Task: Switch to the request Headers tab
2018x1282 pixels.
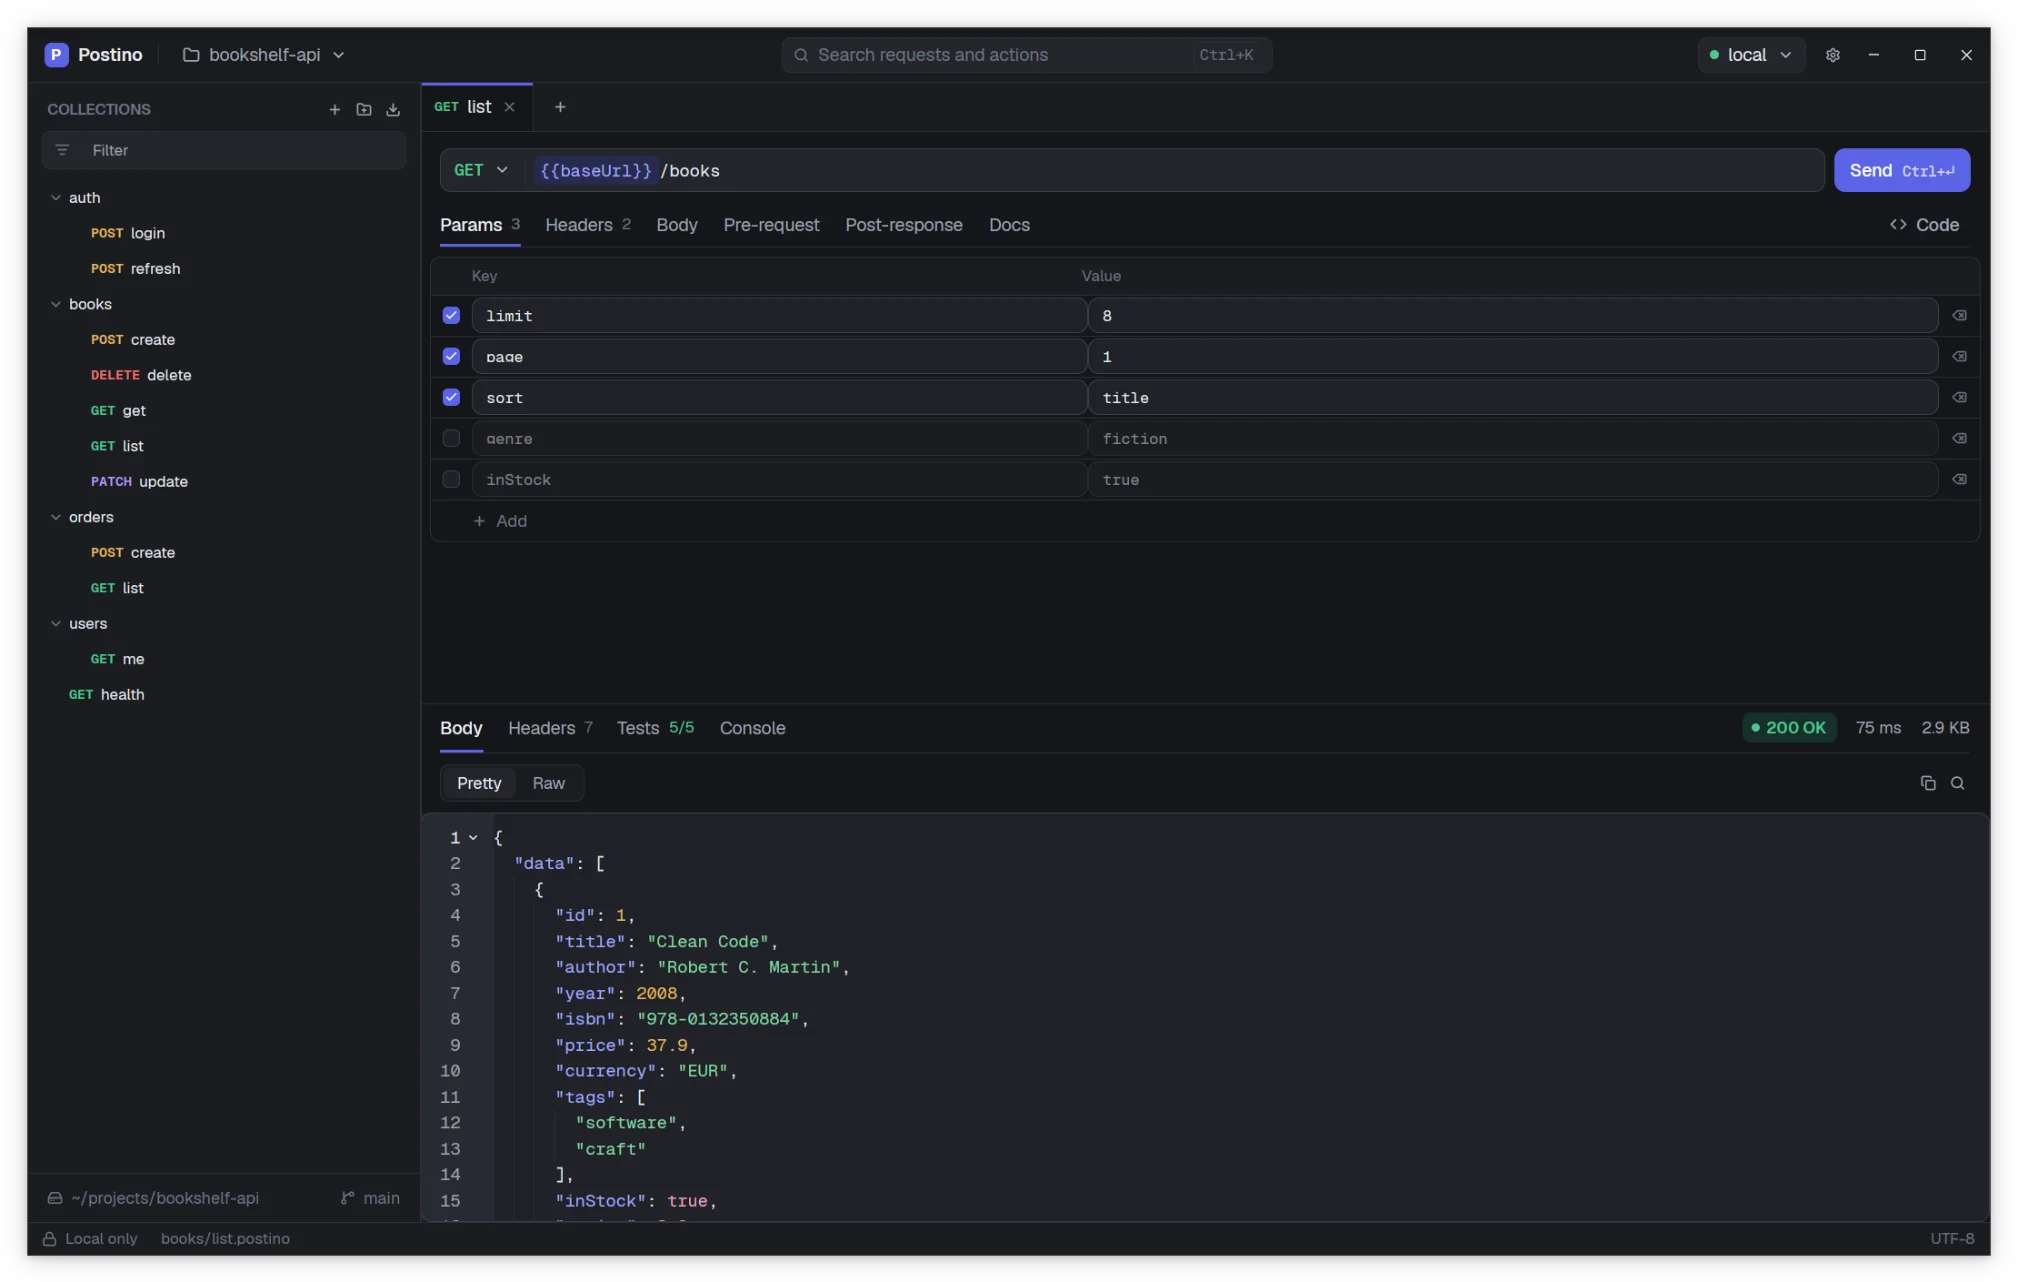Action: coord(587,225)
